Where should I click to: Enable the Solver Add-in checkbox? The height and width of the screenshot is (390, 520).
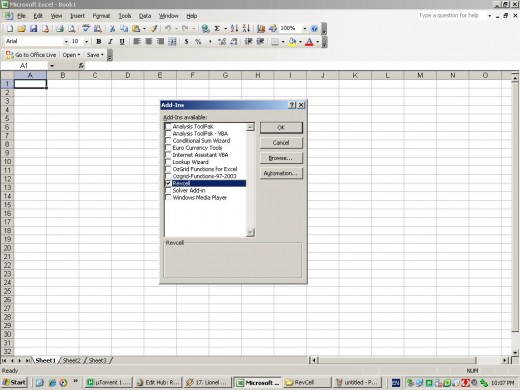tap(168, 190)
